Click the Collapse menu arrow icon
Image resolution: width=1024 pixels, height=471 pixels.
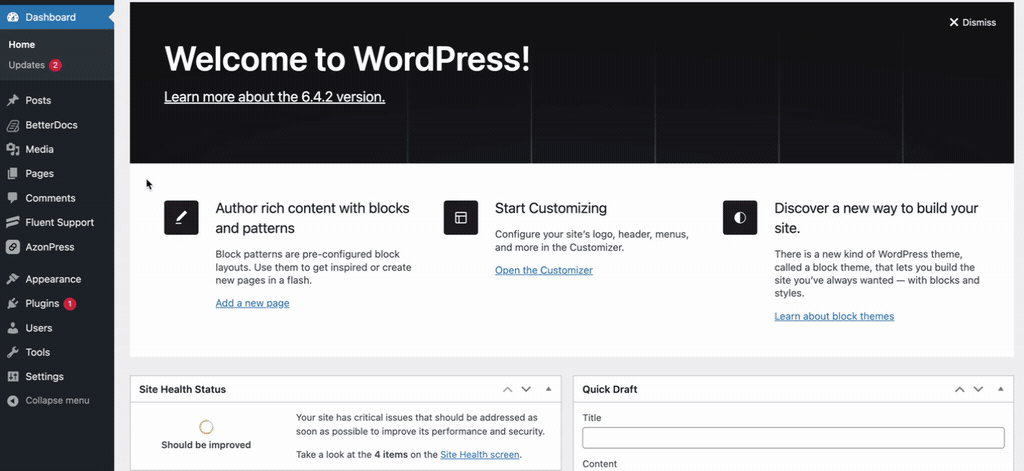tap(12, 400)
